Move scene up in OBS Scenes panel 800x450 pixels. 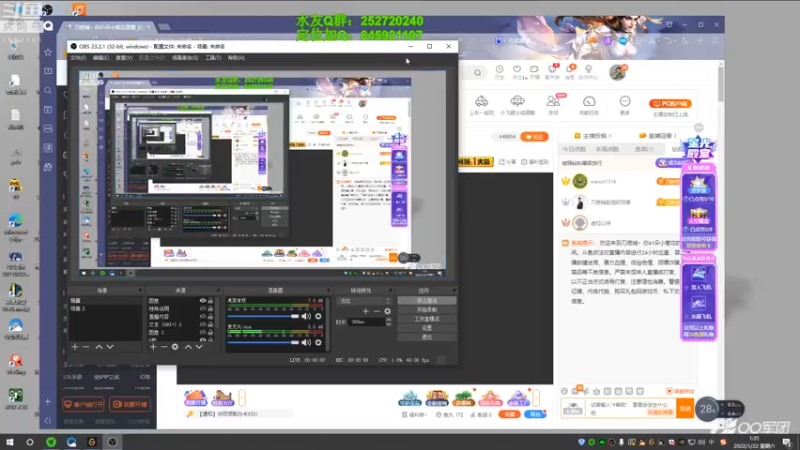pyautogui.click(x=99, y=347)
